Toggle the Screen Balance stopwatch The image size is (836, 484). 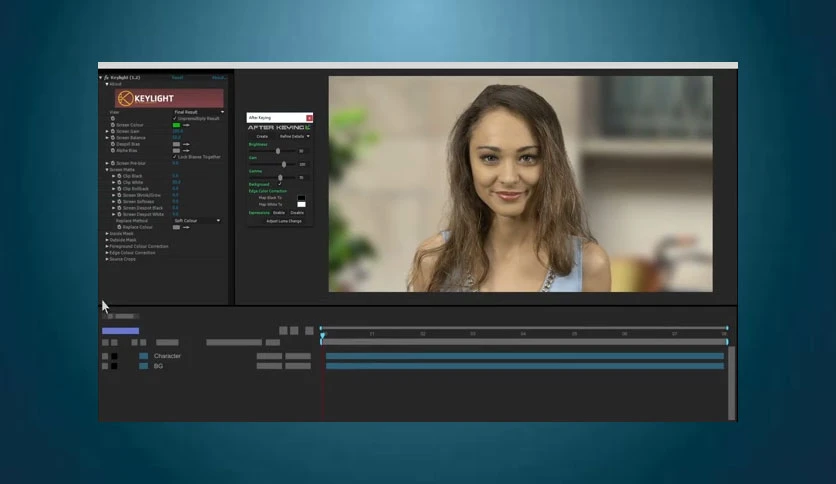pyautogui.click(x=112, y=138)
